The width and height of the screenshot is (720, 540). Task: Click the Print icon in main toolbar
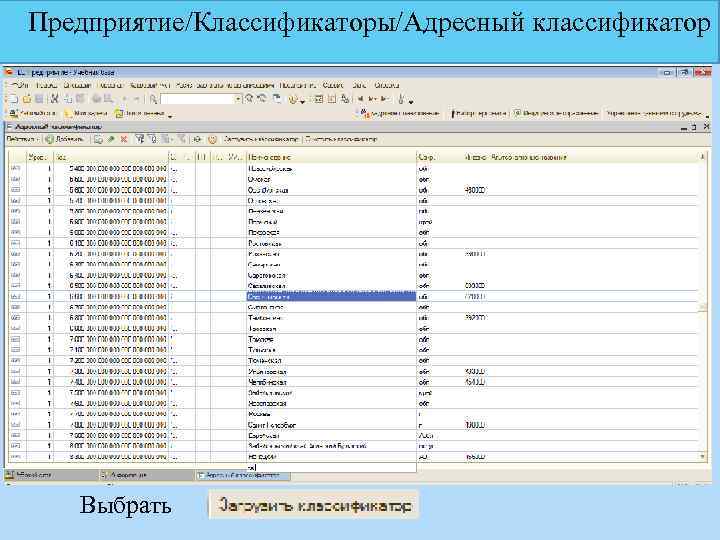96,99
